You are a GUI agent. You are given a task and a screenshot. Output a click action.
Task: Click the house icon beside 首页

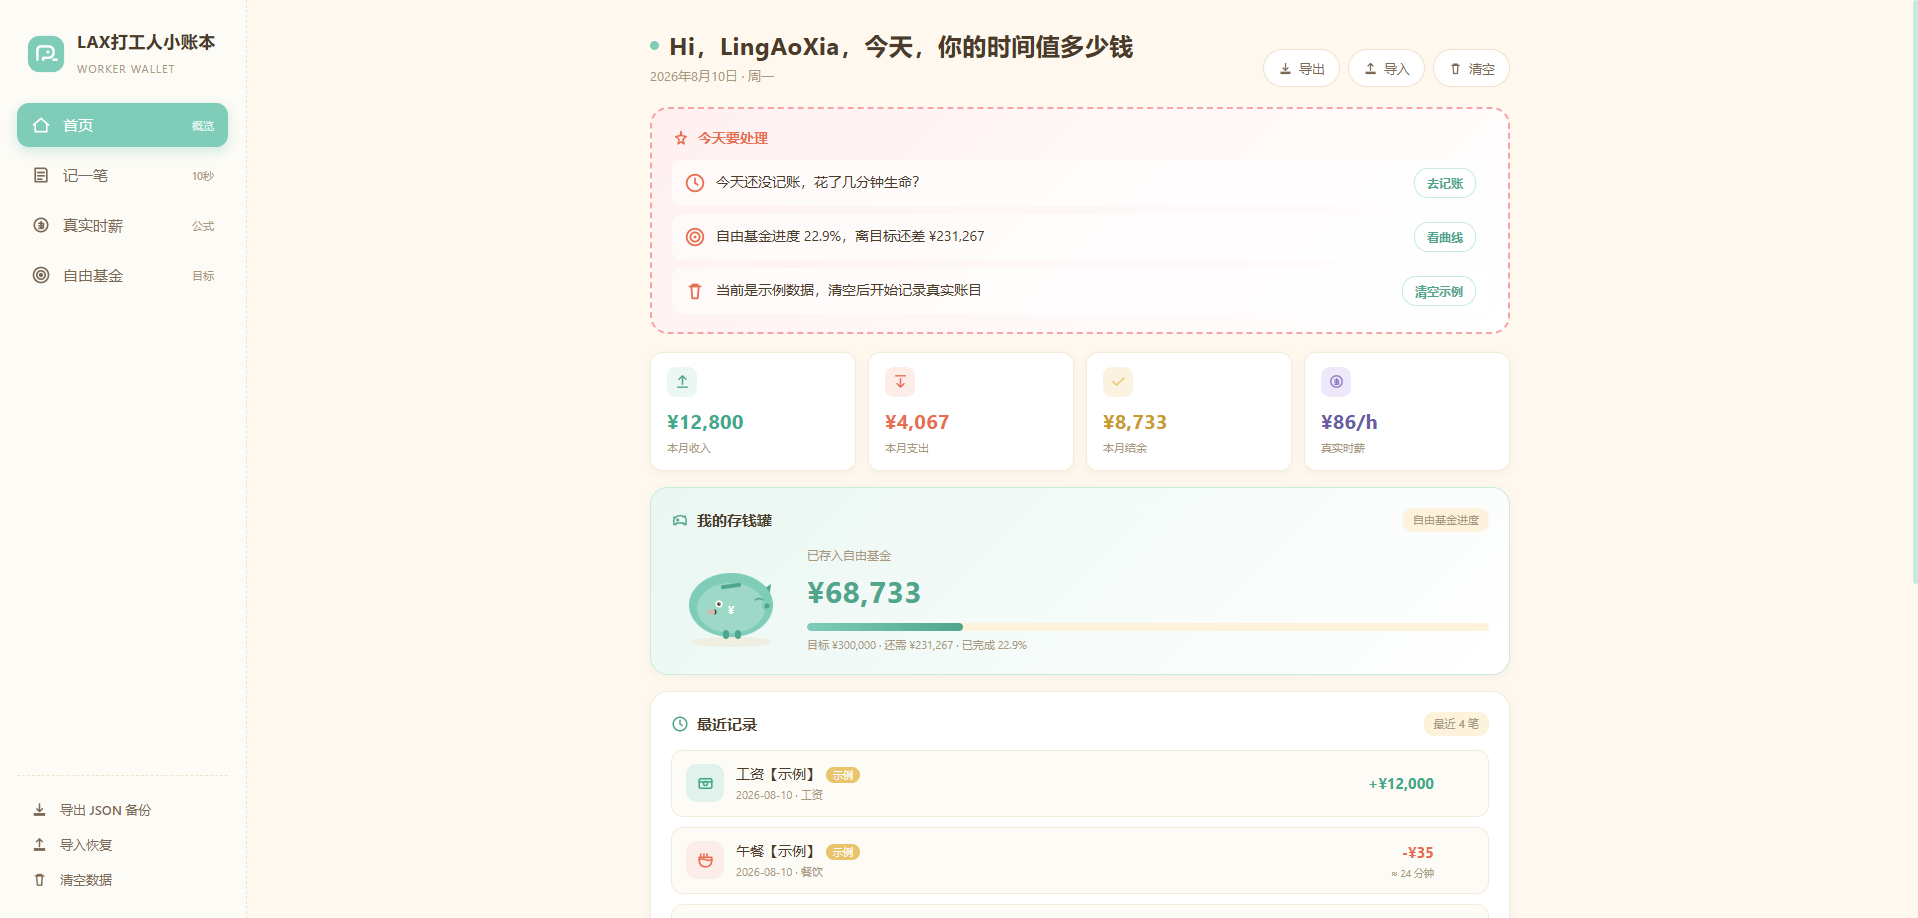(41, 125)
